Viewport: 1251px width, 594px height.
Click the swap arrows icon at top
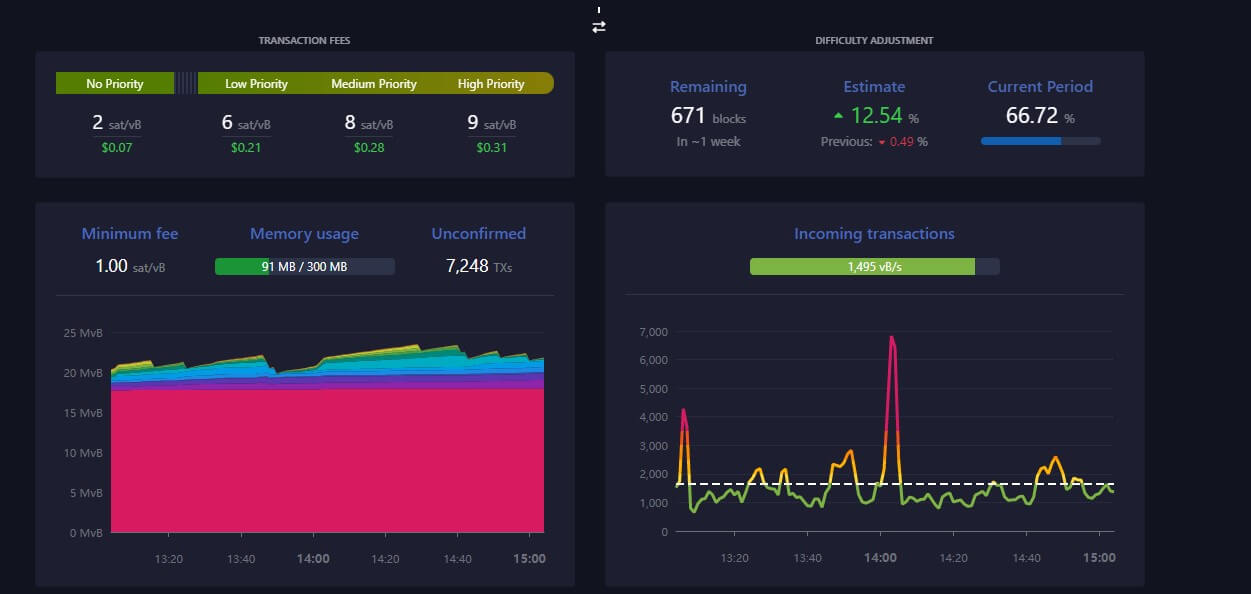coord(598,27)
